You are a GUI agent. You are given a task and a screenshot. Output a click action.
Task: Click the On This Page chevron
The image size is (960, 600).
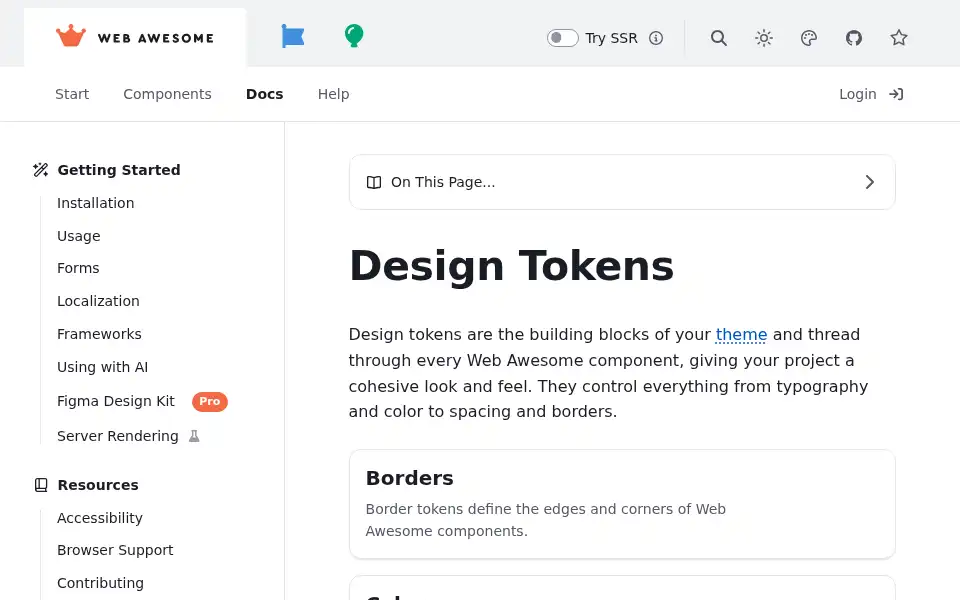[x=869, y=182]
